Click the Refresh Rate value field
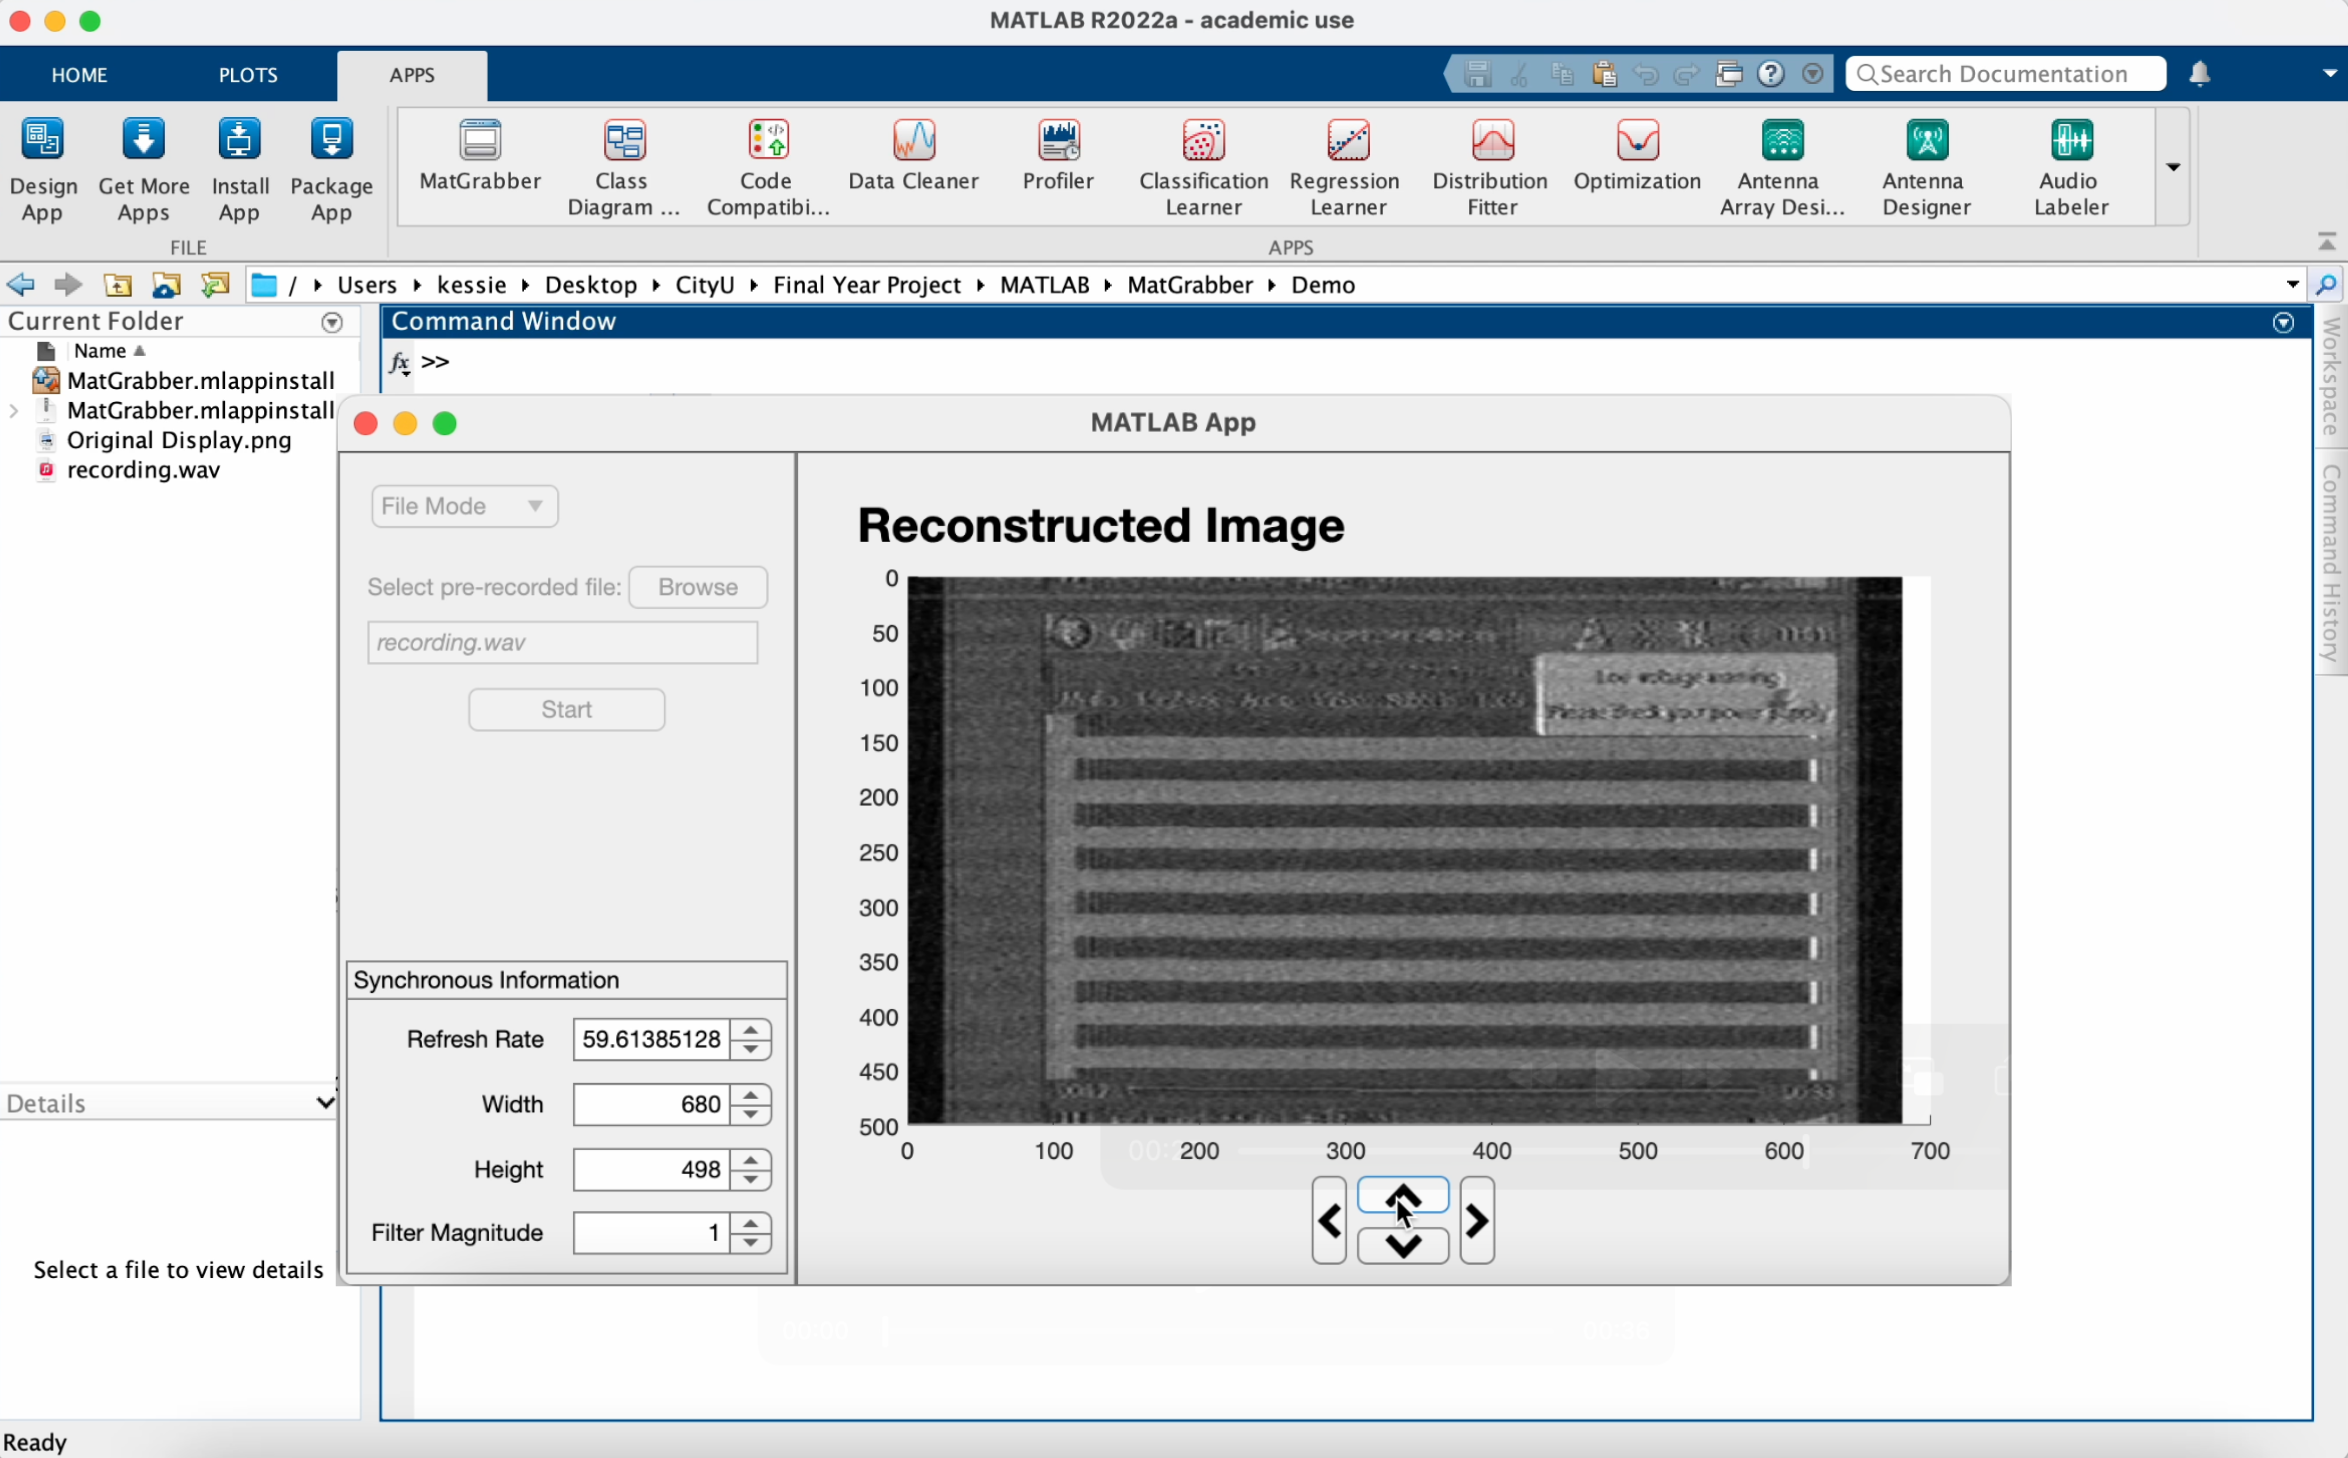 651,1039
